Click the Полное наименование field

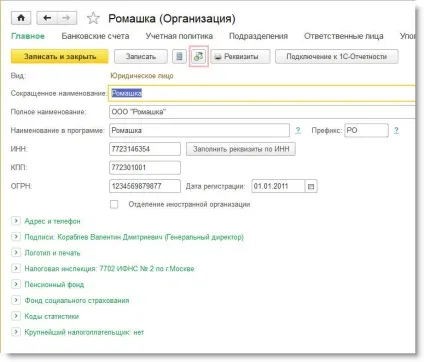click(x=262, y=112)
